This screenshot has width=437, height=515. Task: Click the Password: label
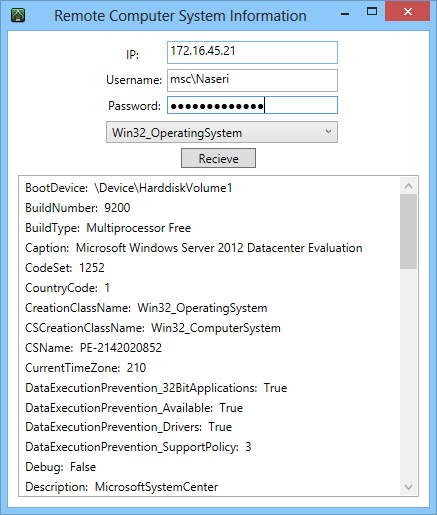pyautogui.click(x=134, y=106)
